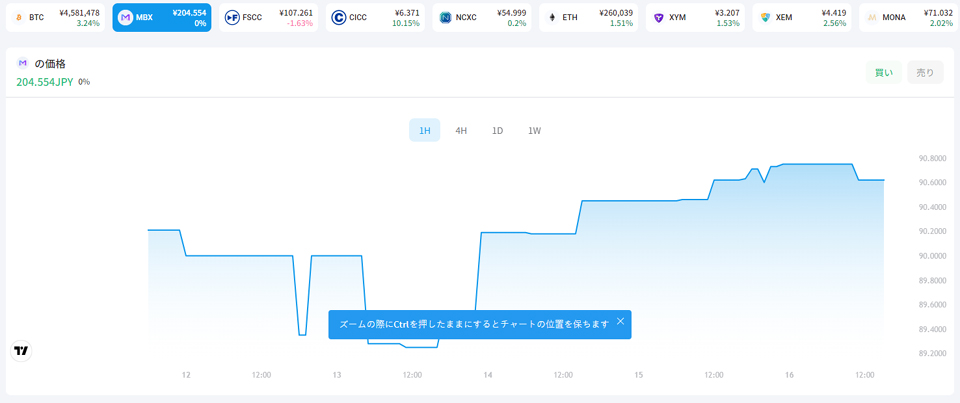Open the TradingView logo icon
The image size is (960, 403).
[21, 351]
